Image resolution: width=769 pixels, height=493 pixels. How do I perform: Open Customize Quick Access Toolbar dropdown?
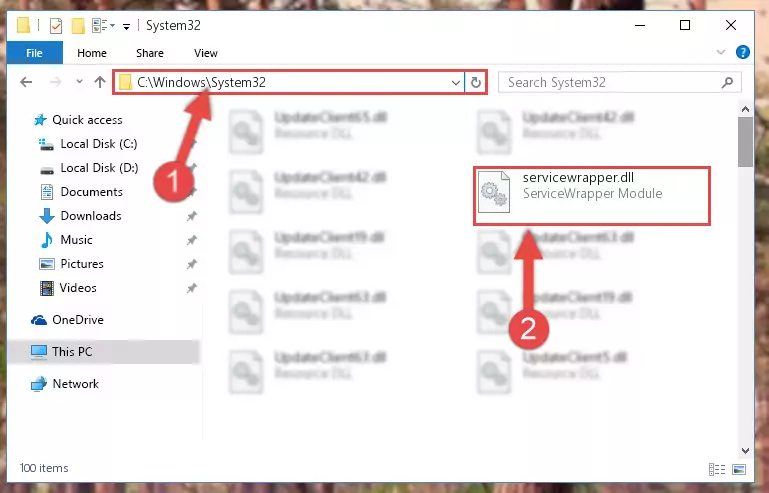tap(127, 26)
